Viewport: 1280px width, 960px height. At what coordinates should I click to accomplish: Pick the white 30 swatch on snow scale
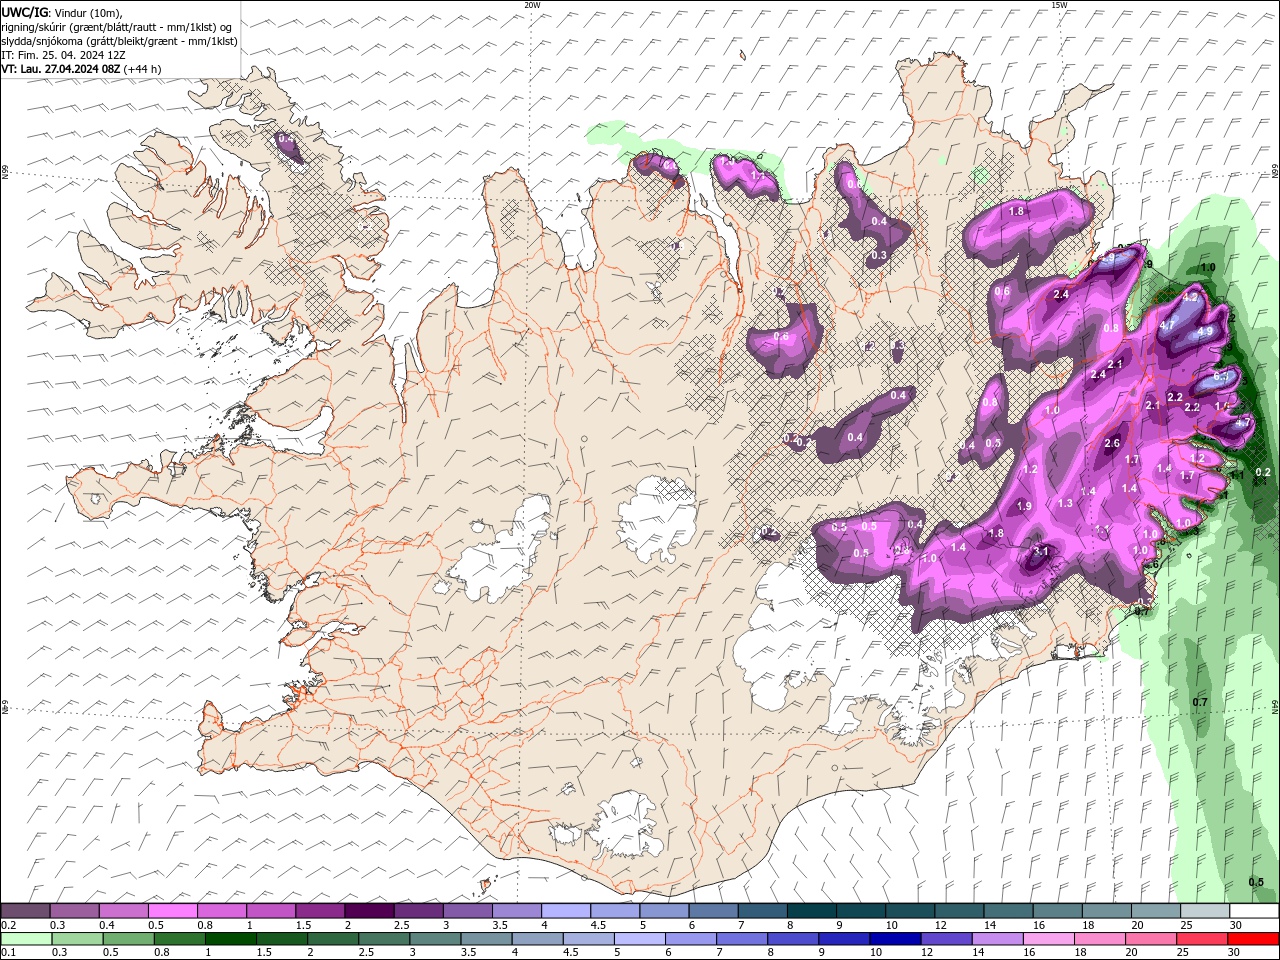point(1255,911)
